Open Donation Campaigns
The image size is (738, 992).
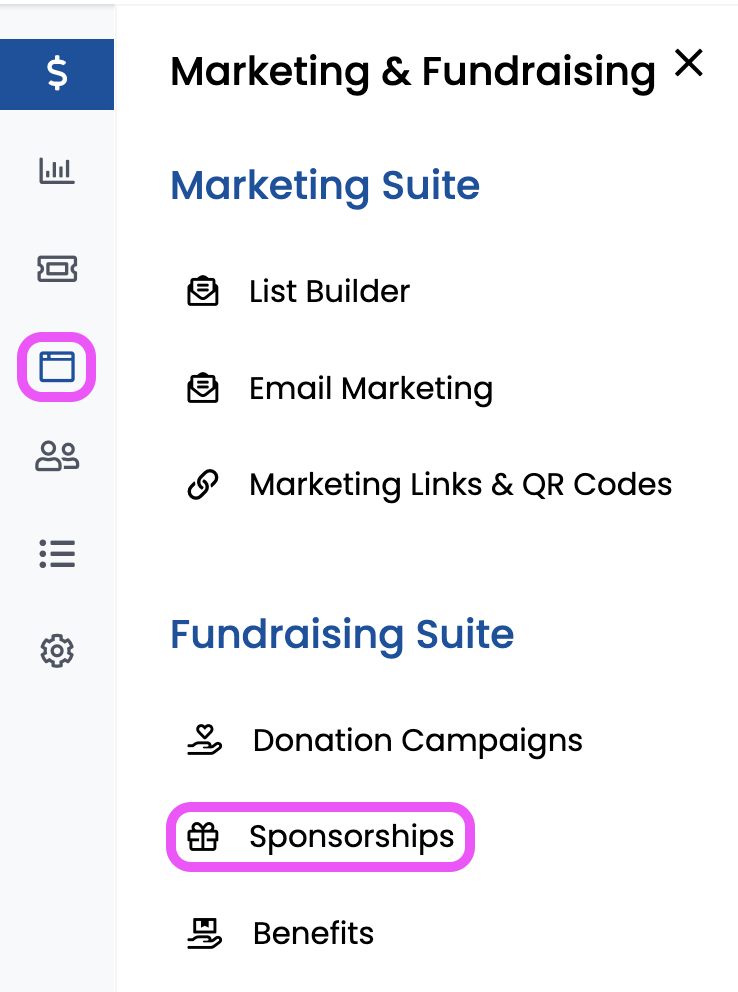coord(417,740)
